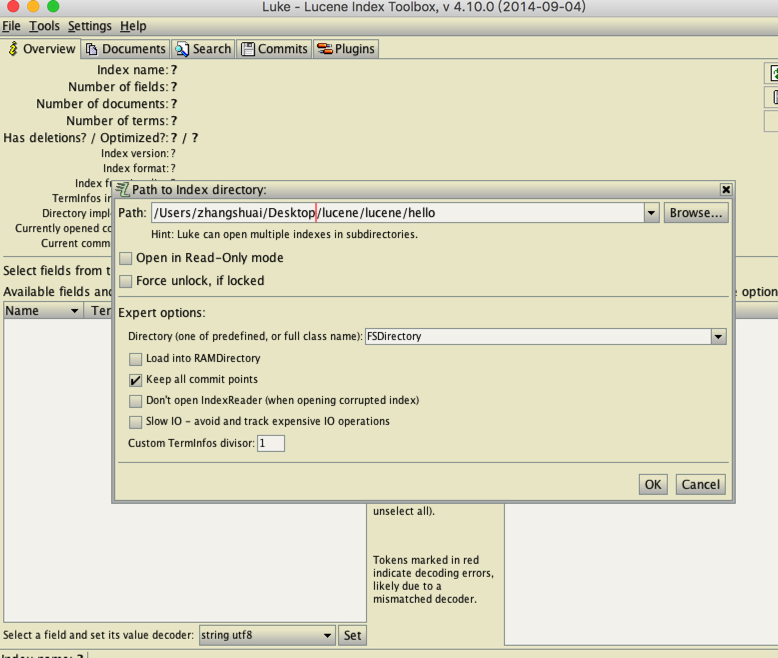Check Force unlock, if locked
Image resolution: width=778 pixels, height=658 pixels.
(x=126, y=281)
